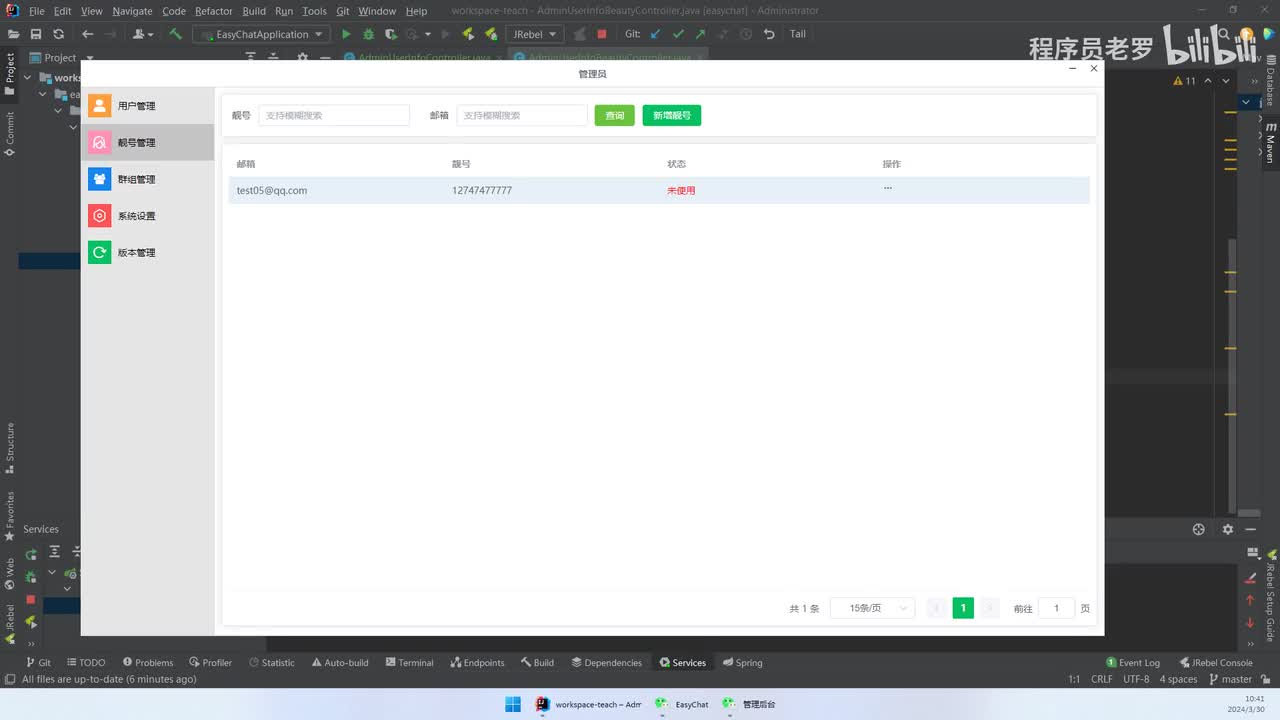Click the Open folder toolbar icon
Image resolution: width=1280 pixels, height=720 pixels.
pyautogui.click(x=12, y=34)
